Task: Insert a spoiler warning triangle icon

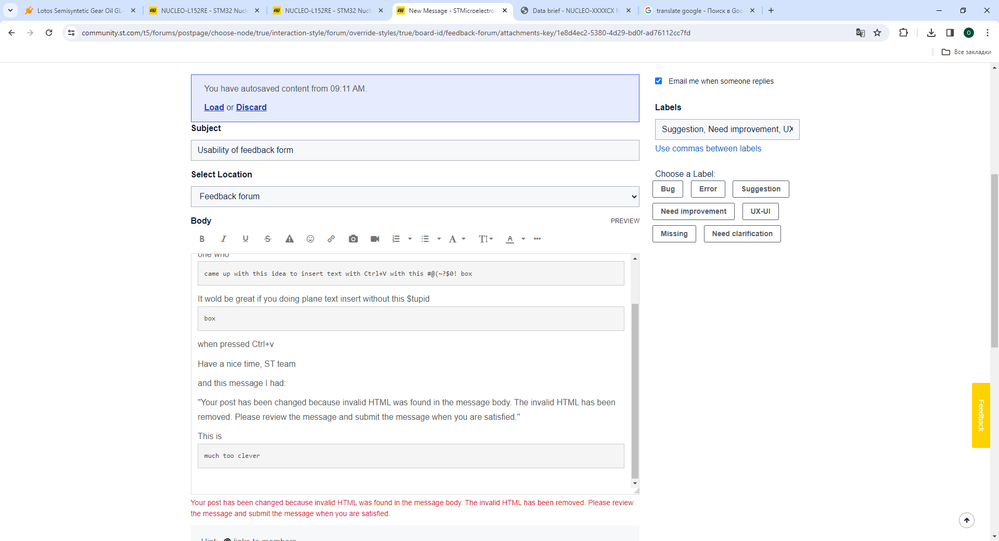Action: tap(289, 239)
